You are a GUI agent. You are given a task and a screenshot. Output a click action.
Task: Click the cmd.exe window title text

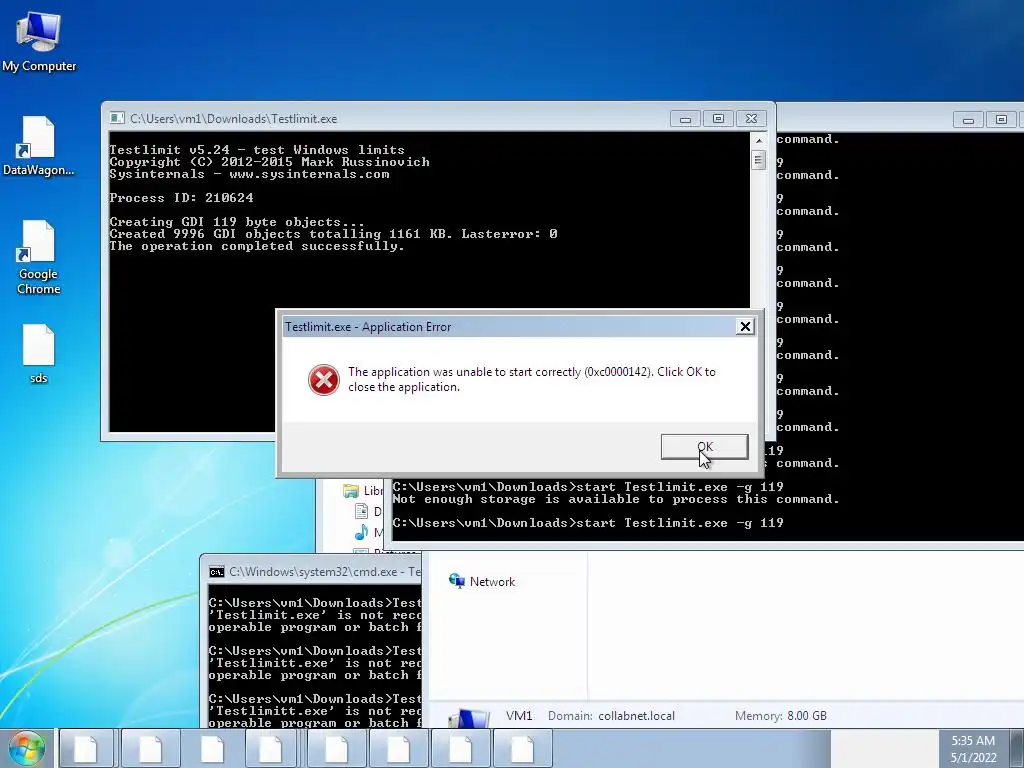point(325,571)
